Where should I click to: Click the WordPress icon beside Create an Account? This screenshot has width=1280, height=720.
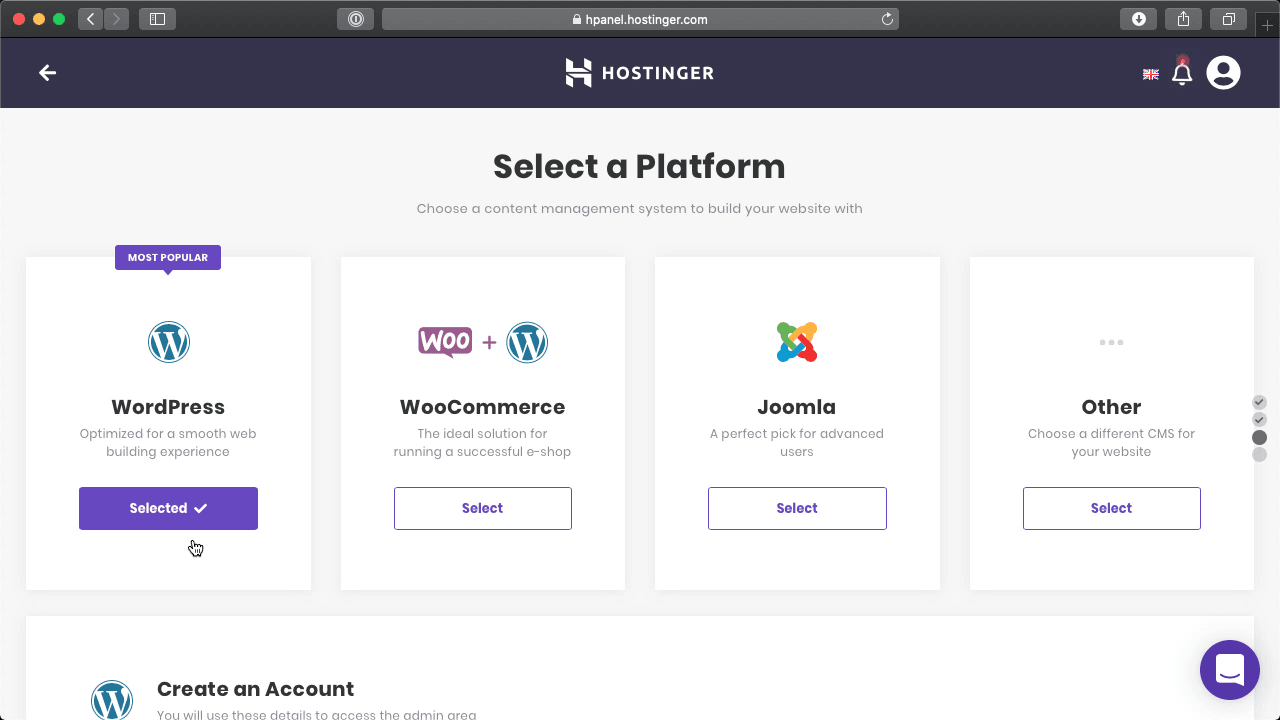[112, 701]
